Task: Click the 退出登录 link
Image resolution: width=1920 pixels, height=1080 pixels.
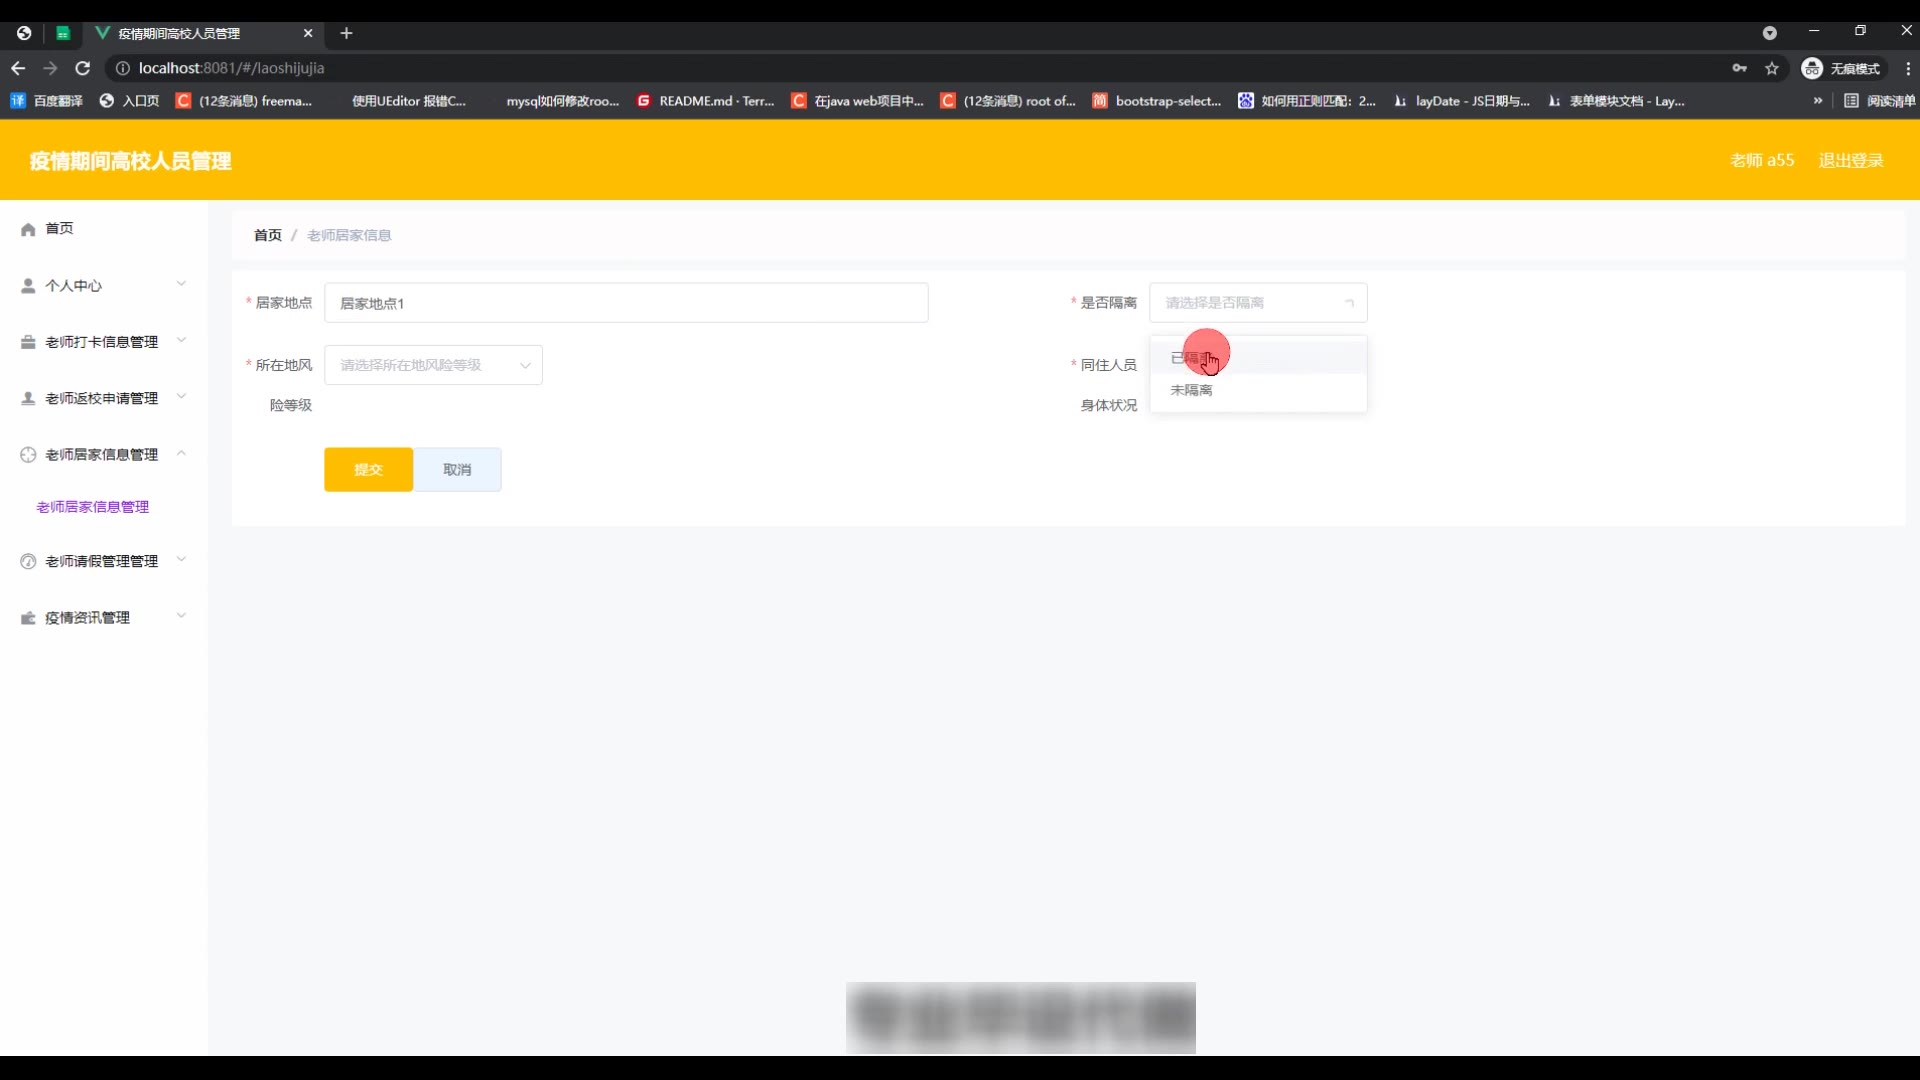Action: [1850, 160]
